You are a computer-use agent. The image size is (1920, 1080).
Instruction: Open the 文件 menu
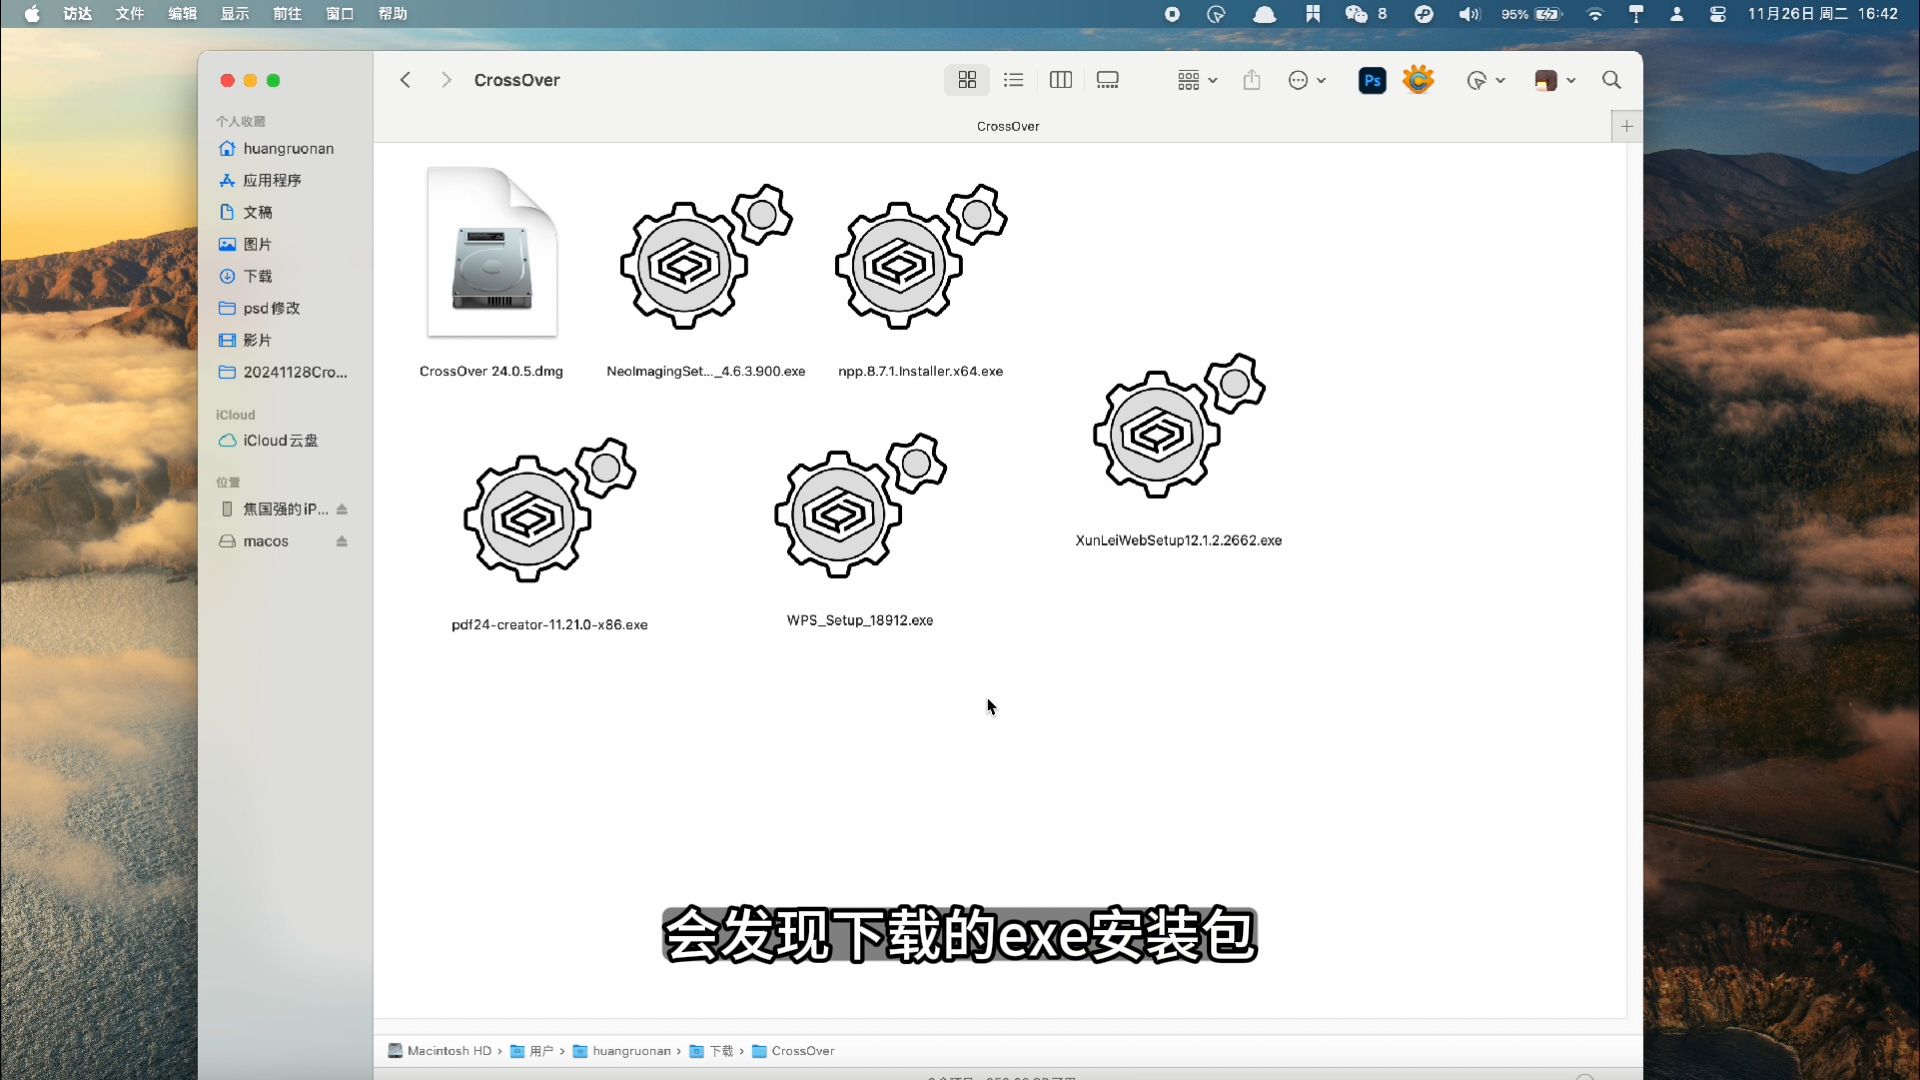click(x=130, y=14)
